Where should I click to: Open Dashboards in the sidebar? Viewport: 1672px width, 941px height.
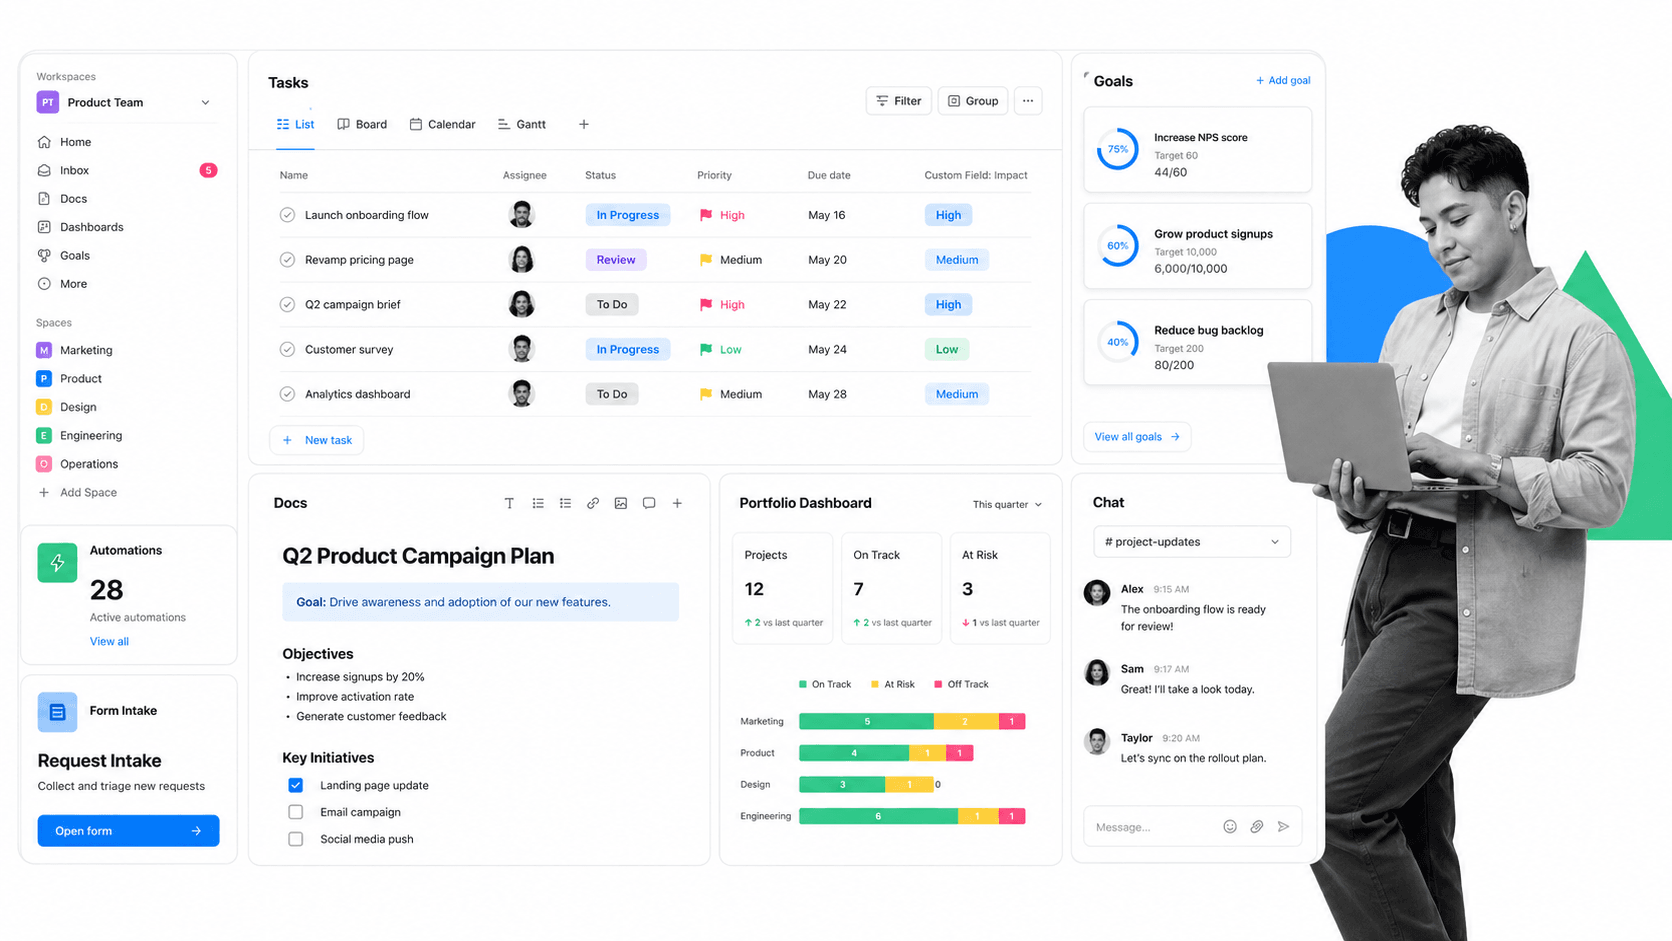pyautogui.click(x=80, y=227)
